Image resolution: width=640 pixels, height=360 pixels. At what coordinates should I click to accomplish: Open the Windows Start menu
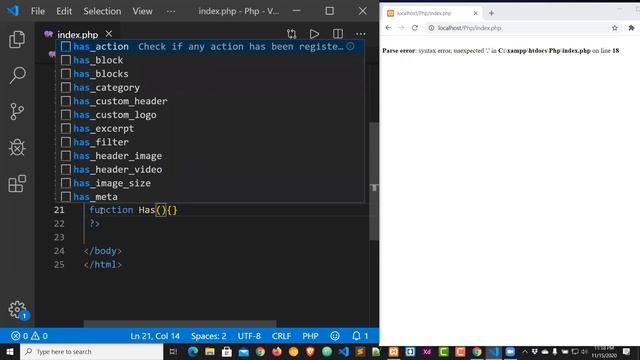pos(10,351)
